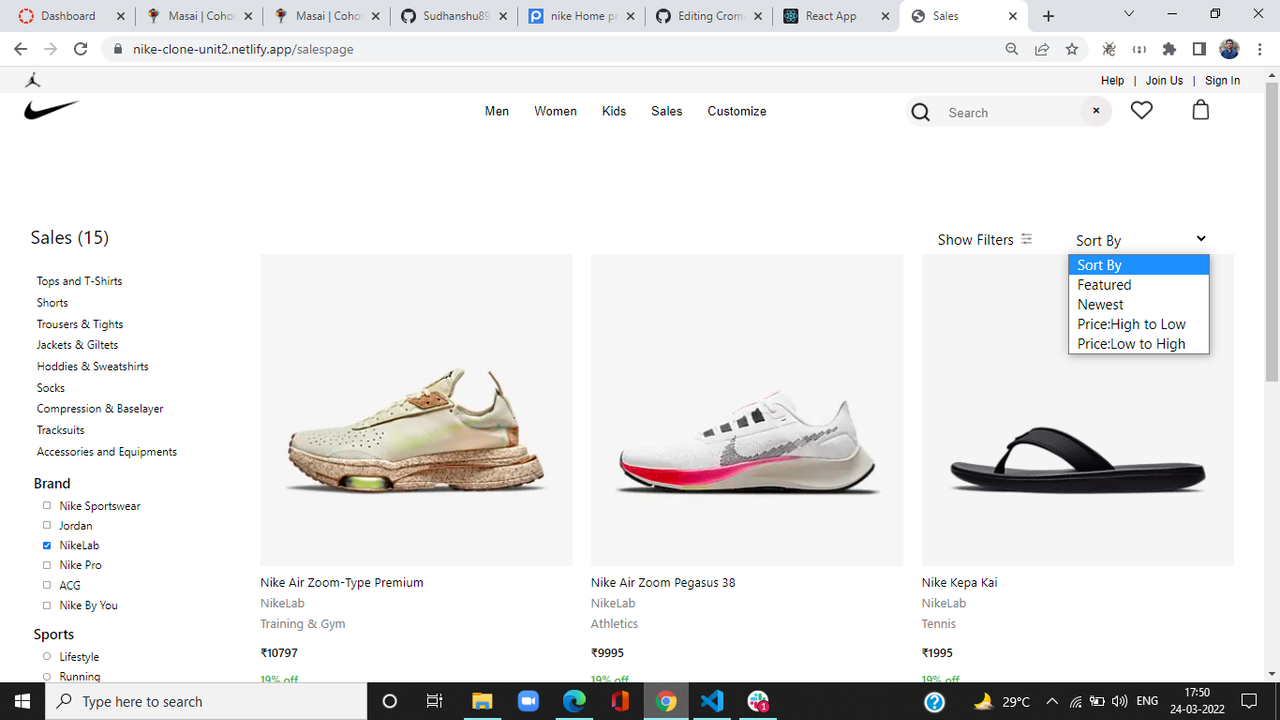Open the shopping bag cart
This screenshot has height=720, width=1280.
point(1201,110)
